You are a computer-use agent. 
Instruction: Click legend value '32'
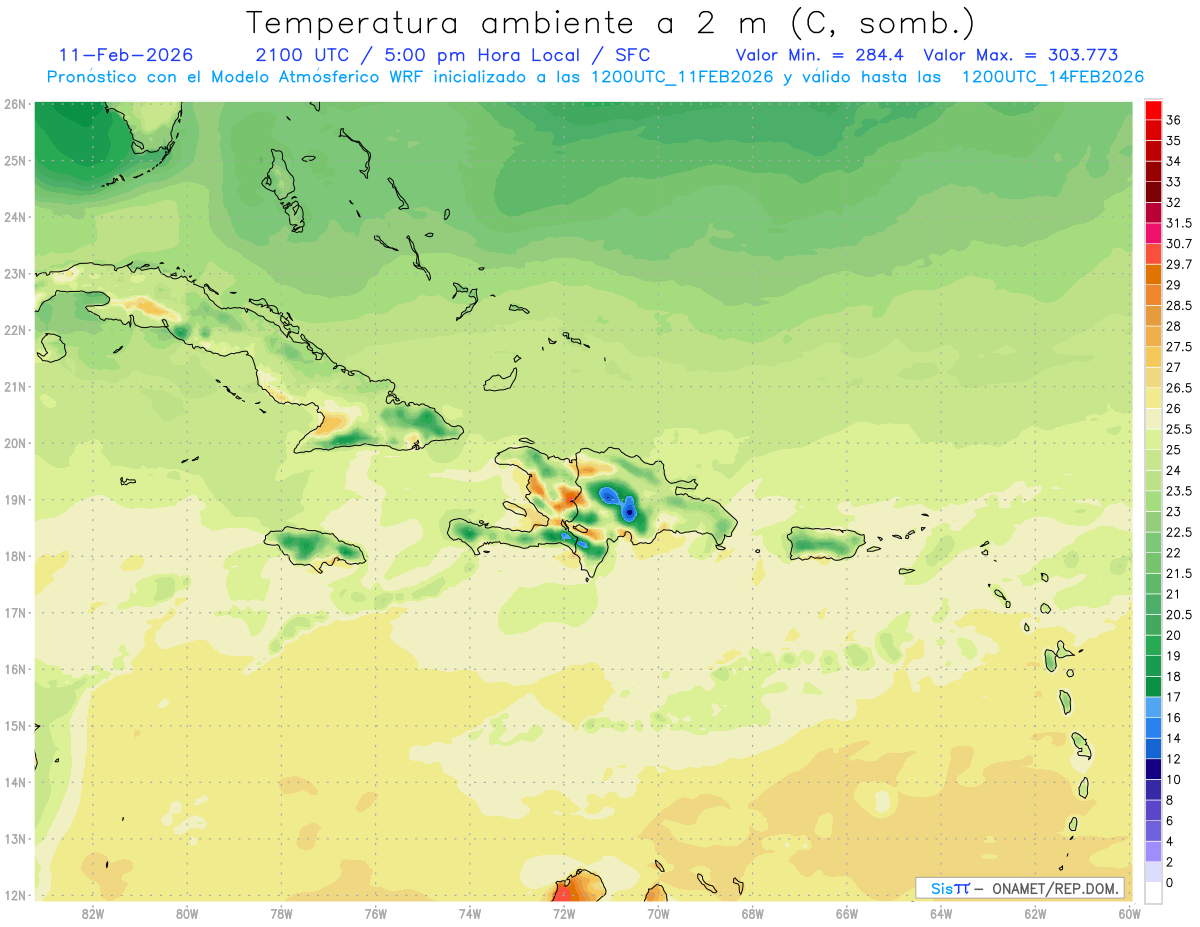pyautogui.click(x=1174, y=202)
